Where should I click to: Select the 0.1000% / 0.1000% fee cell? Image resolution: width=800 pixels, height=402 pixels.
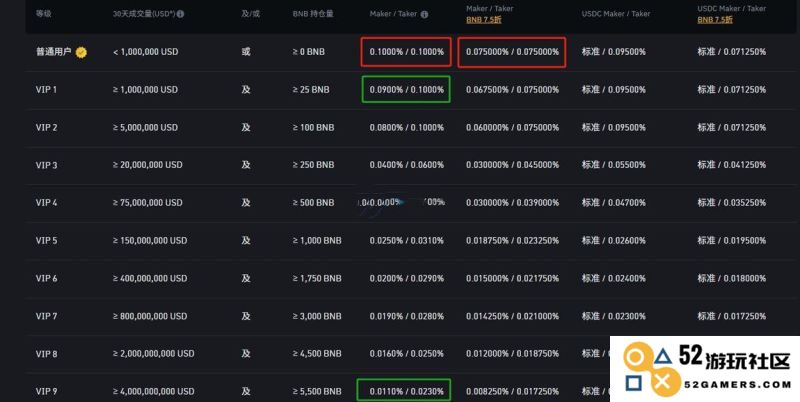click(407, 52)
